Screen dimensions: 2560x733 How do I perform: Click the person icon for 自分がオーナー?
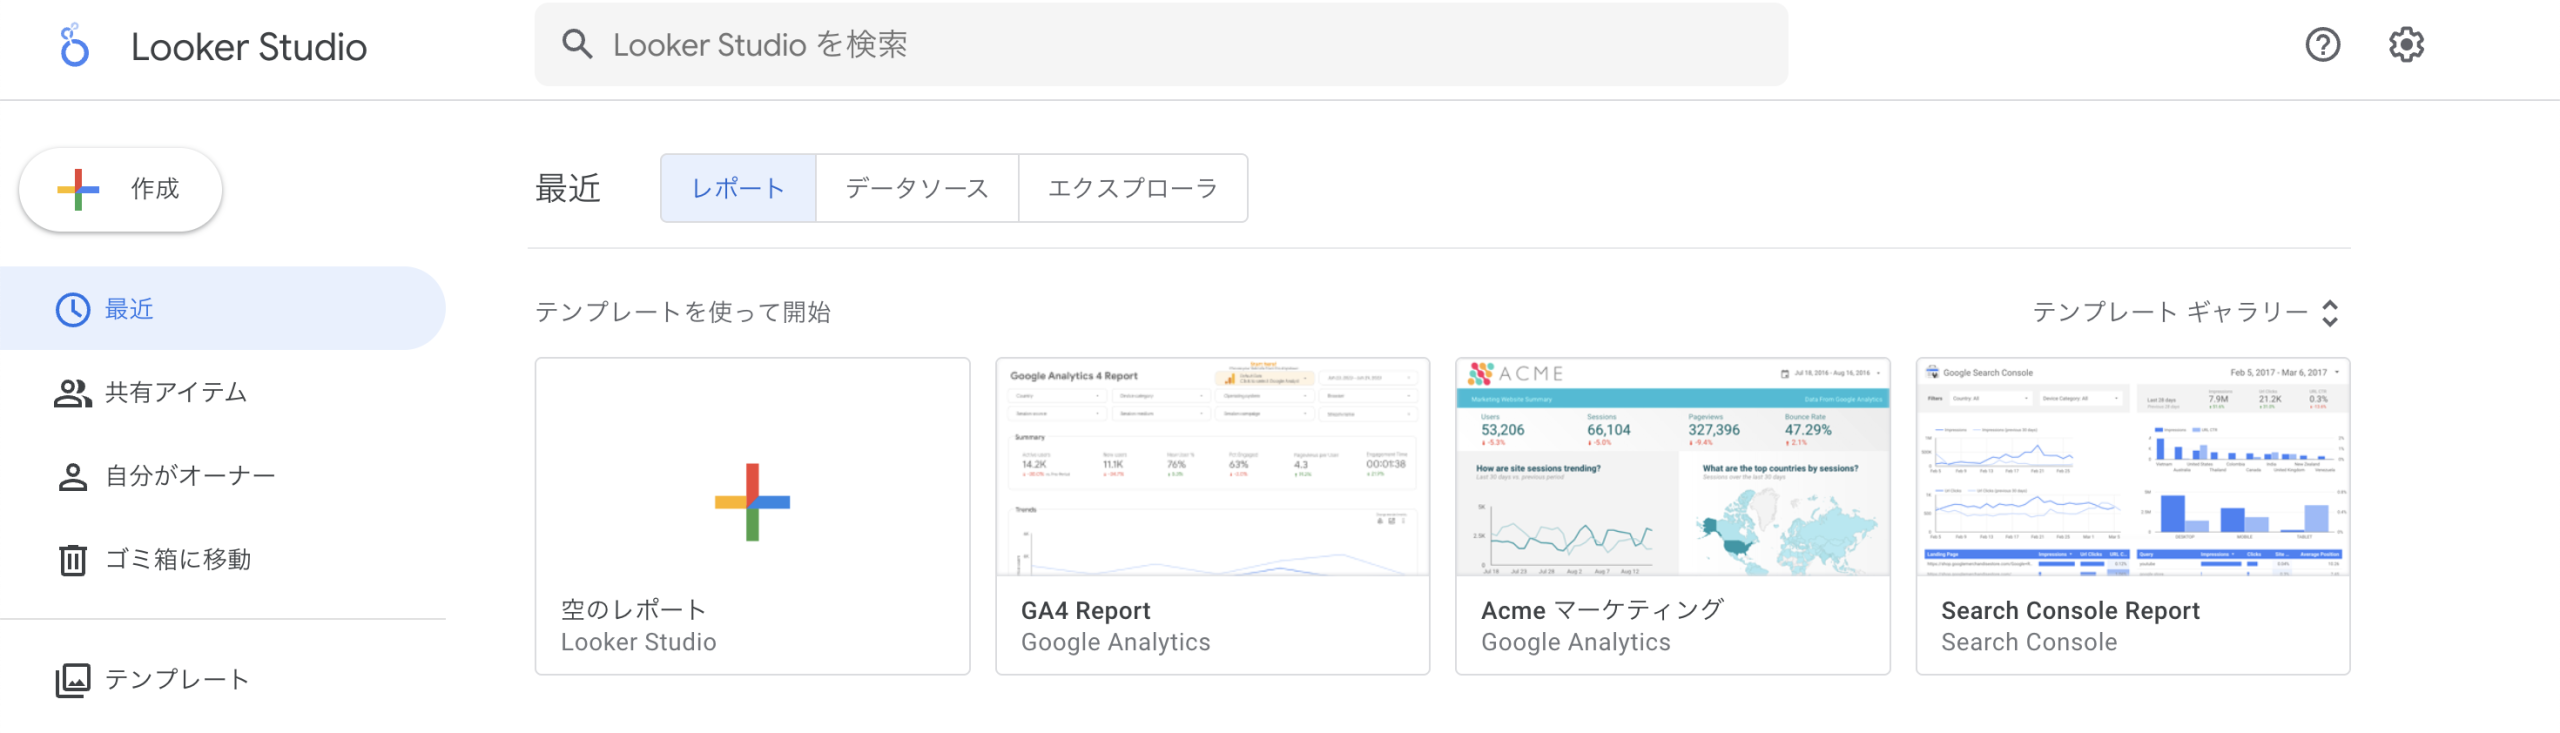[72, 477]
